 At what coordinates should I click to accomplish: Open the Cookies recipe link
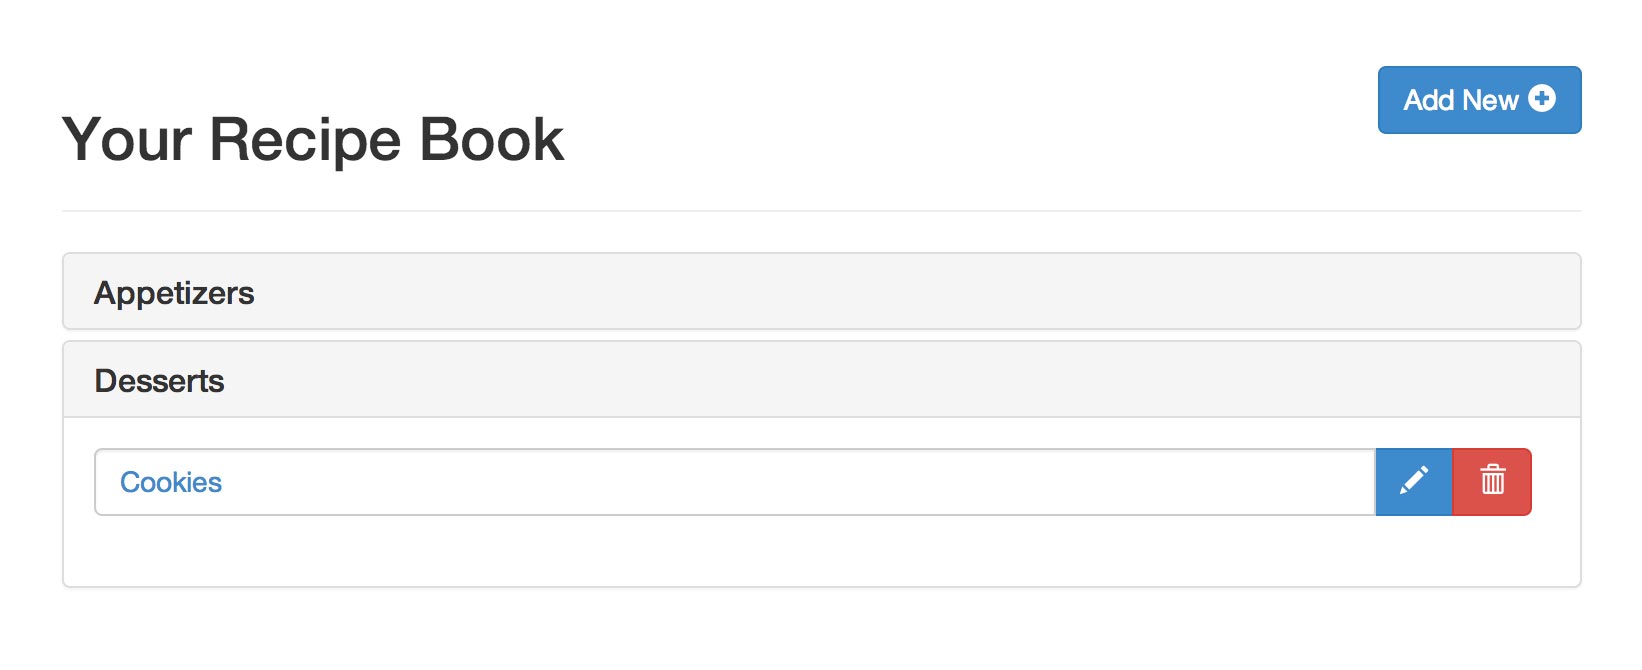pos(171,482)
